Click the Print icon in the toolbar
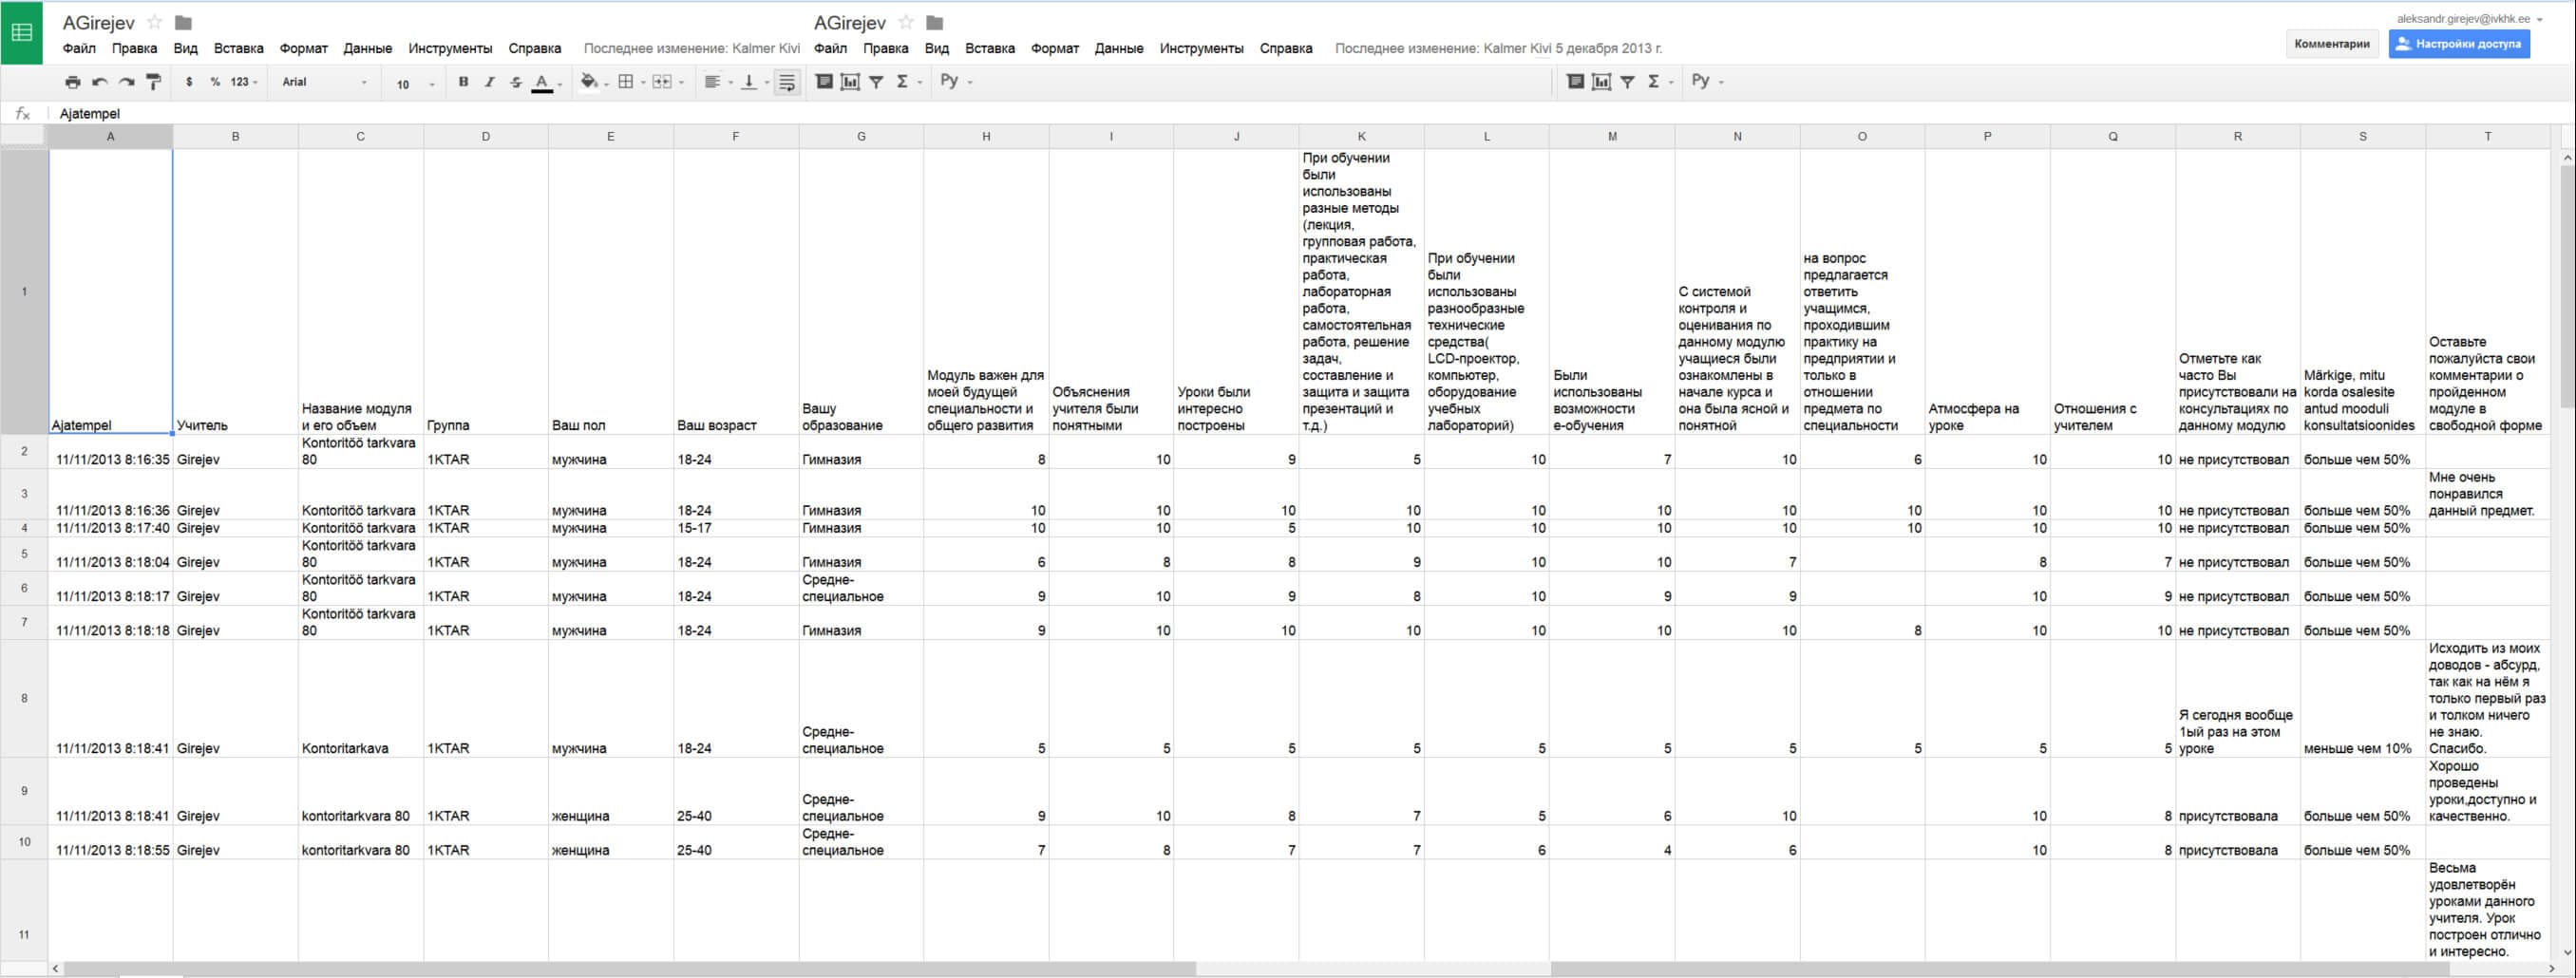Screen dimensions: 2576x978 tap(73, 82)
